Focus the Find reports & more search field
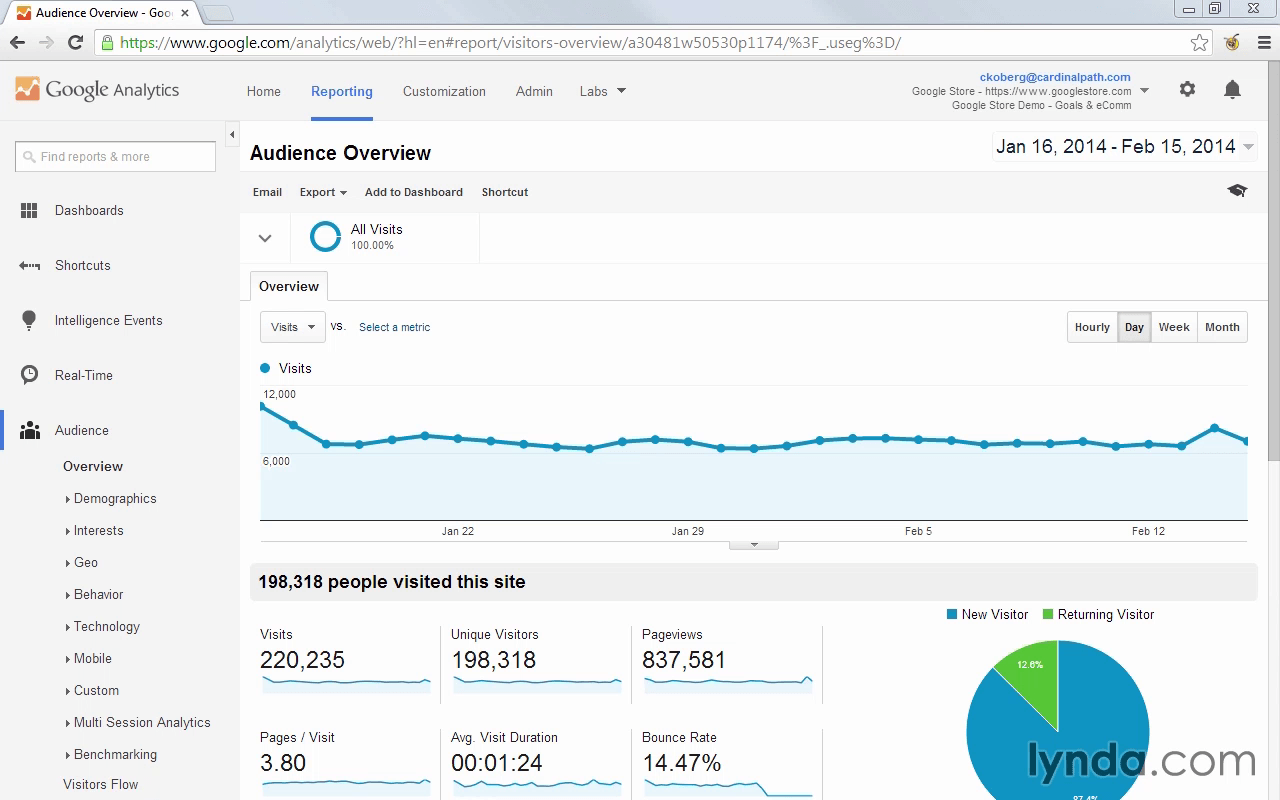 click(x=115, y=156)
